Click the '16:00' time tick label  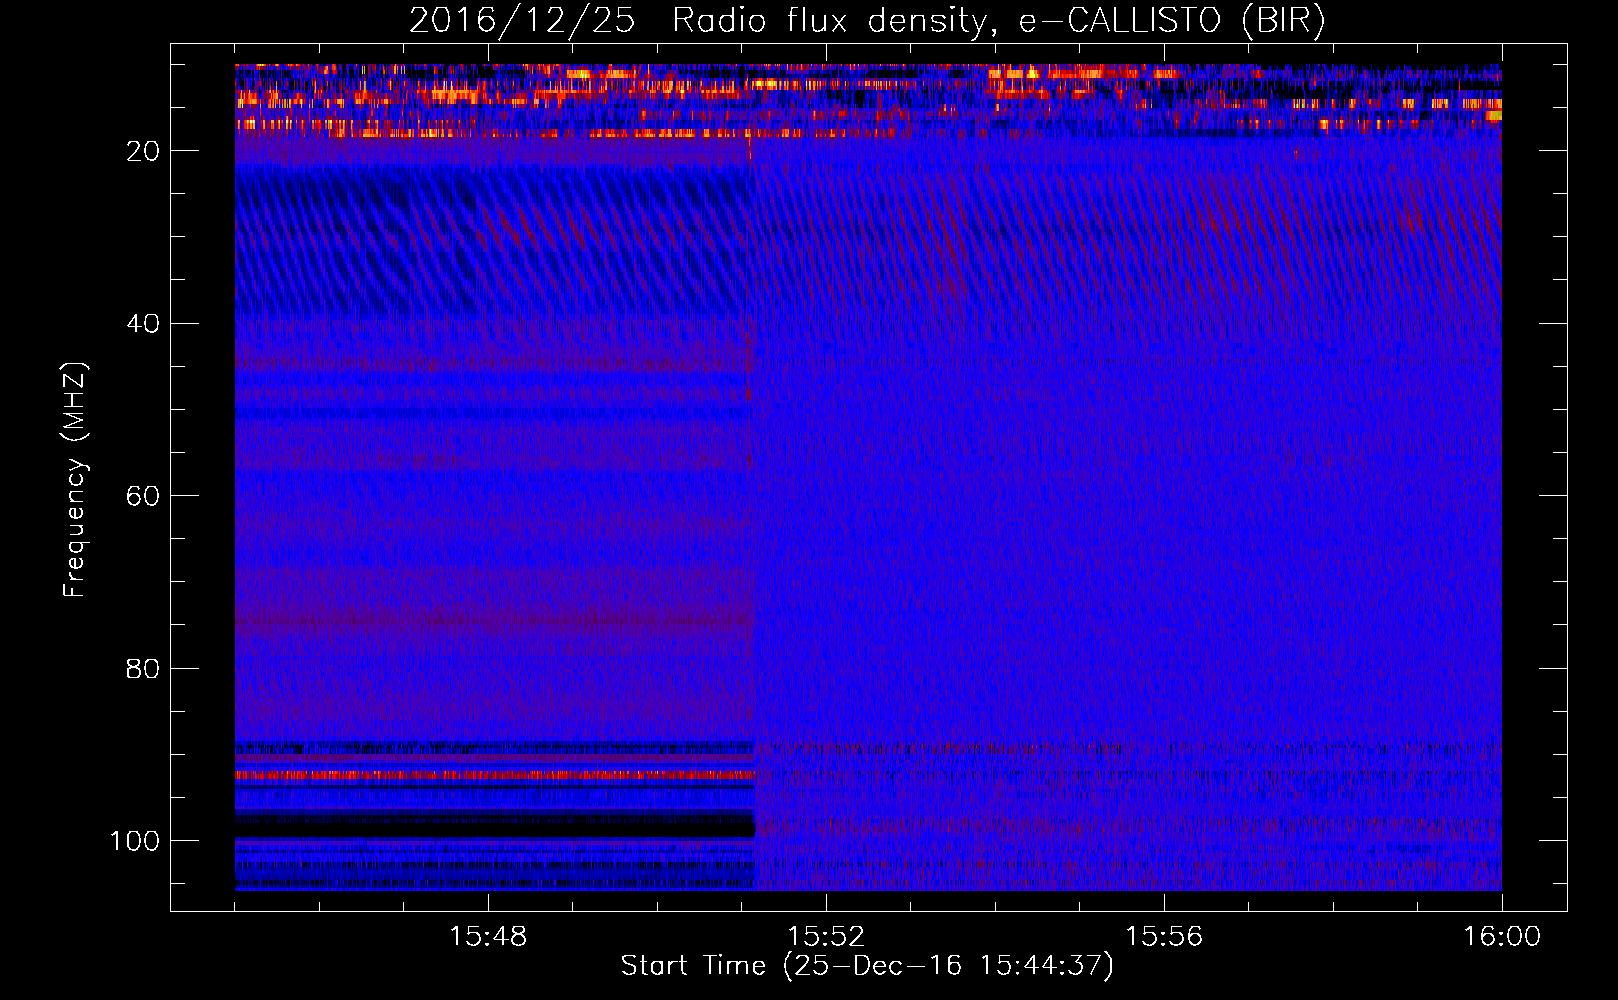point(1502,937)
